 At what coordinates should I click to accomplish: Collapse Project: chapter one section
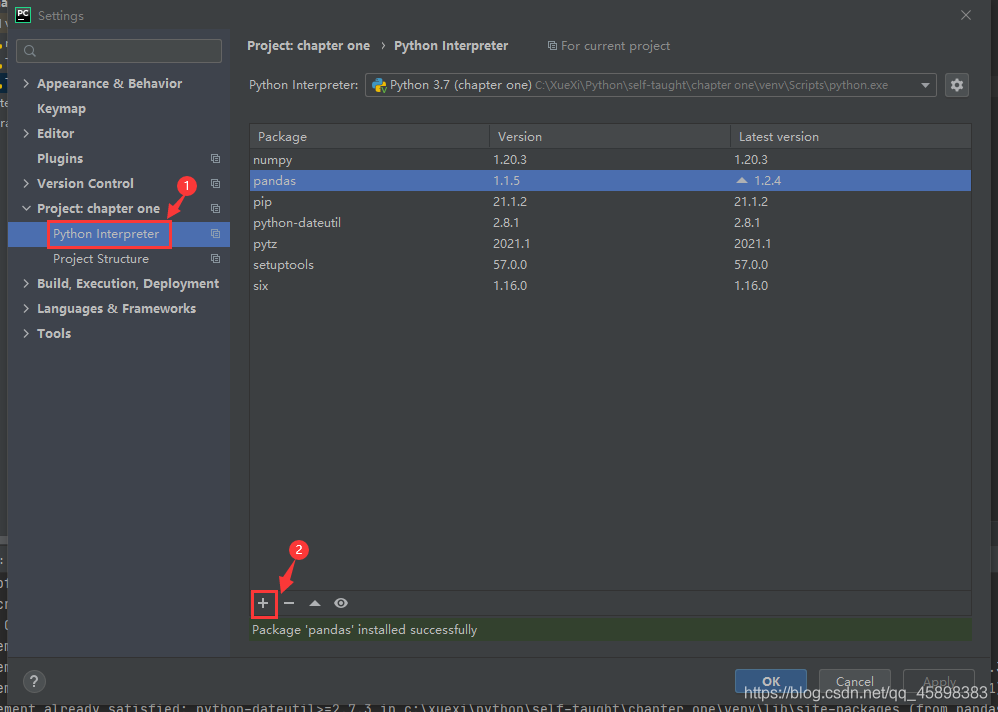[x=26, y=209]
